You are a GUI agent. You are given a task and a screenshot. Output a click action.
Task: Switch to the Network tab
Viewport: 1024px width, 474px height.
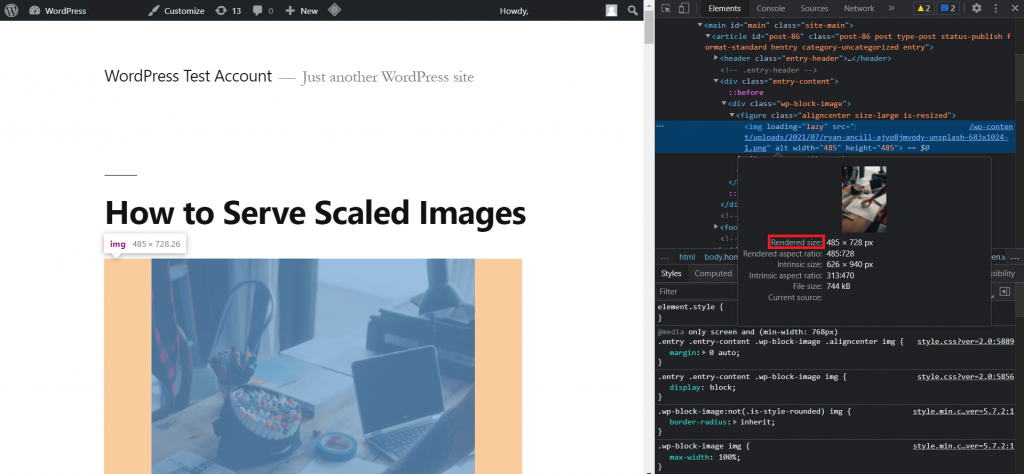[x=858, y=8]
